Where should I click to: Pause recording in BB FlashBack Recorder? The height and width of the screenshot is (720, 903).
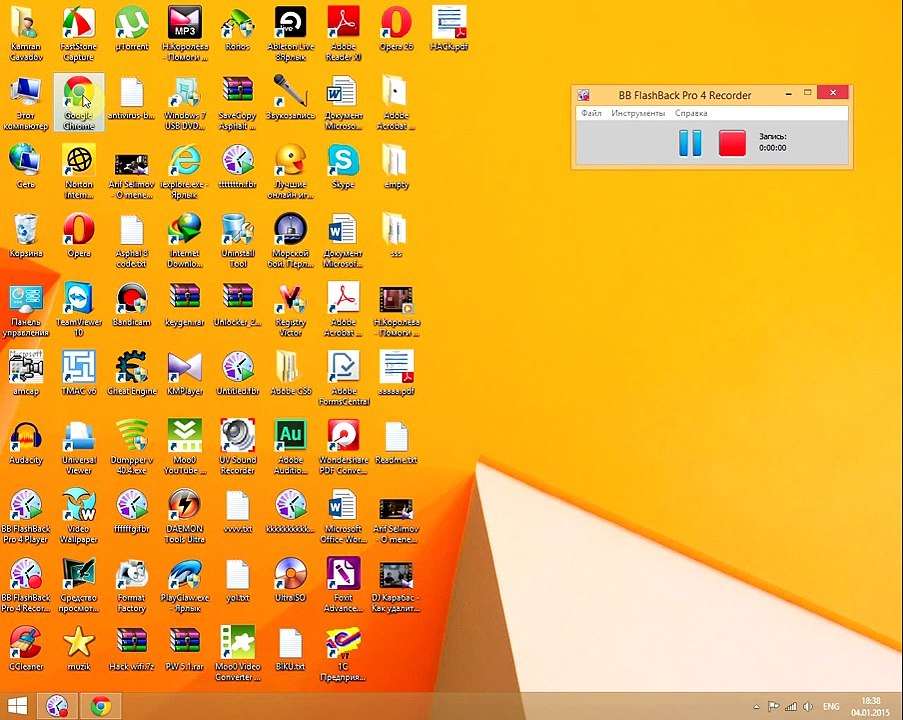tap(690, 143)
